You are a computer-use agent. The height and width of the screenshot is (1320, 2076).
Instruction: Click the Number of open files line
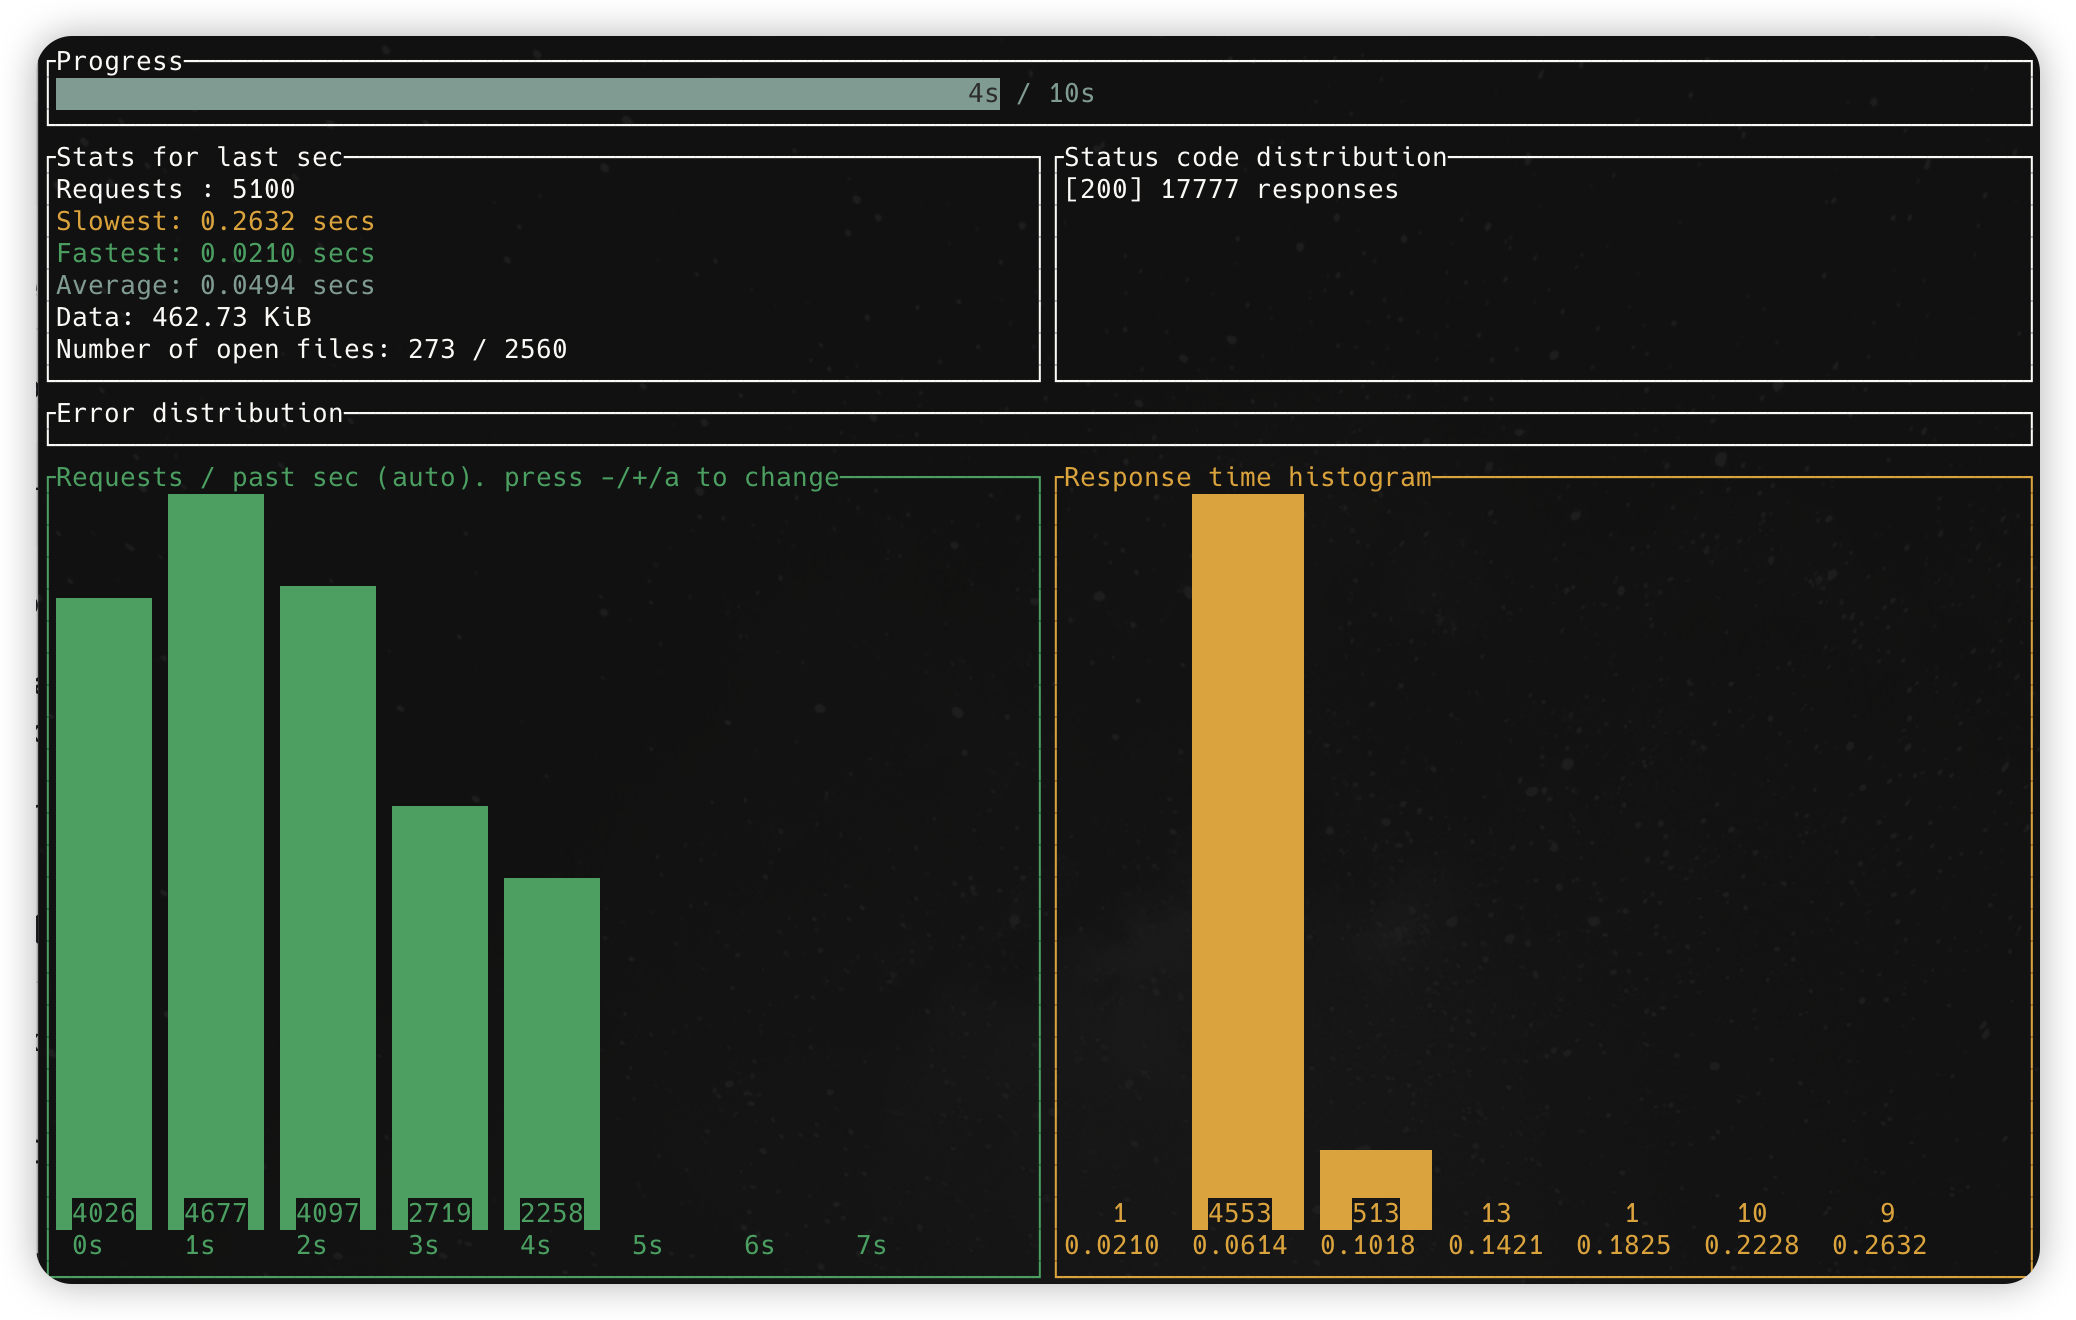point(311,350)
